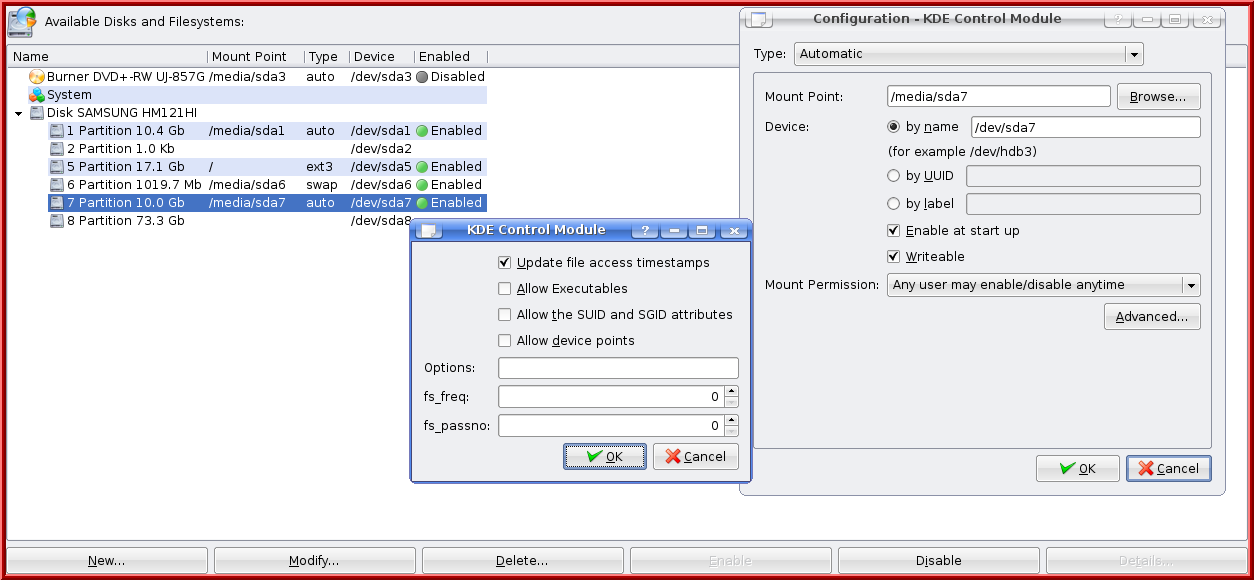Click the Mount Point input field
This screenshot has height=580, width=1254.
click(x=999, y=97)
